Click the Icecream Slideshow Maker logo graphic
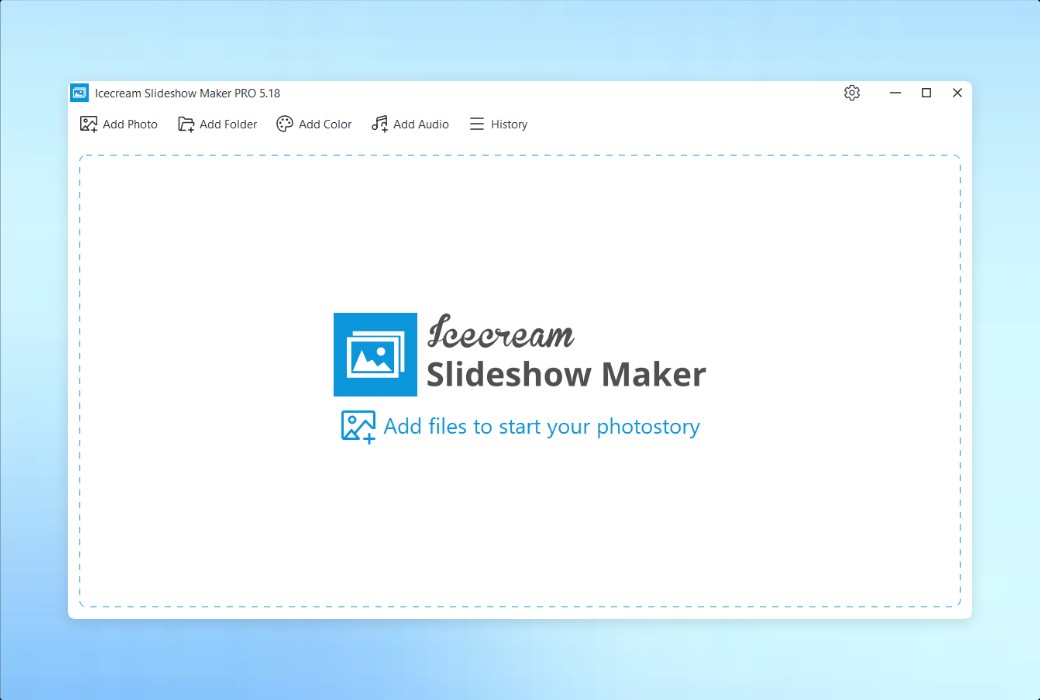The height and width of the screenshot is (700, 1040). 375,354
